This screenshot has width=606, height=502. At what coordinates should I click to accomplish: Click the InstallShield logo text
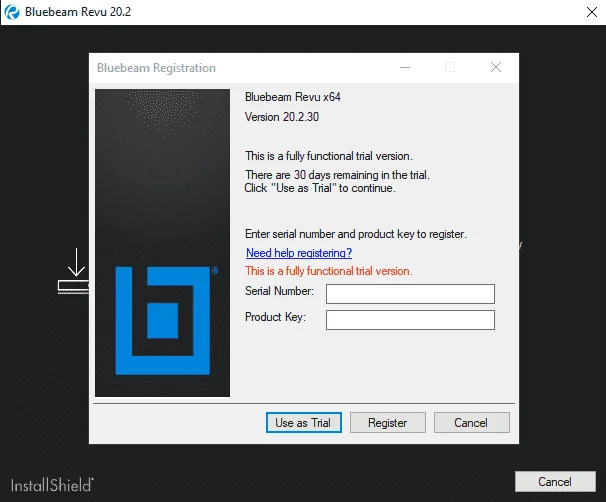pos(52,485)
